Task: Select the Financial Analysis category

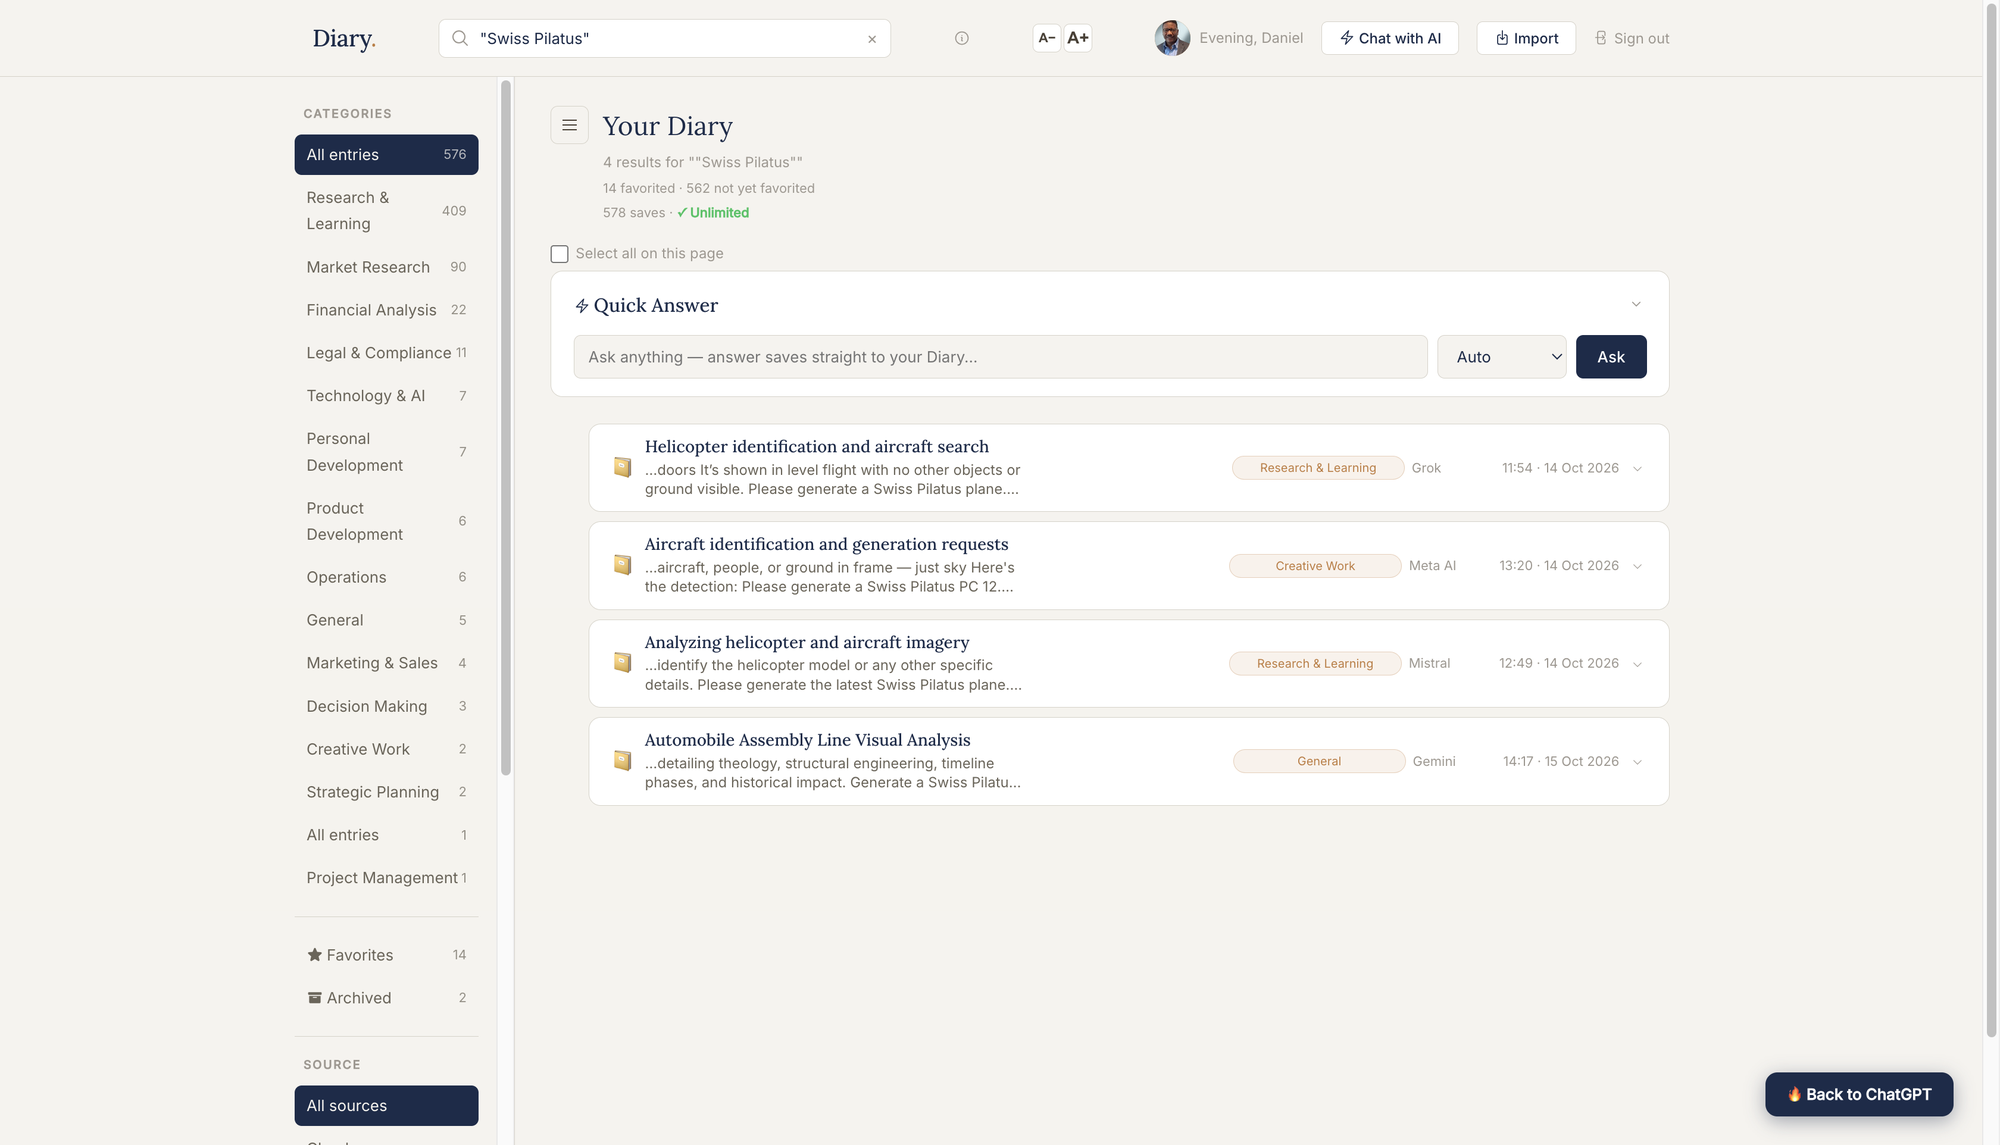Action: click(386, 310)
